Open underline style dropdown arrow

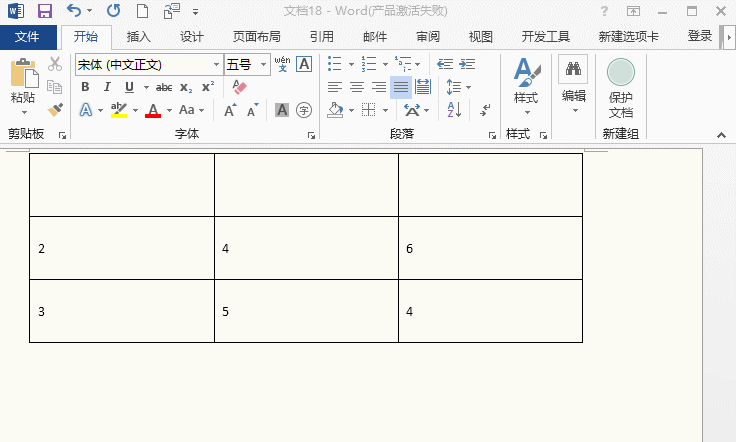click(x=146, y=87)
